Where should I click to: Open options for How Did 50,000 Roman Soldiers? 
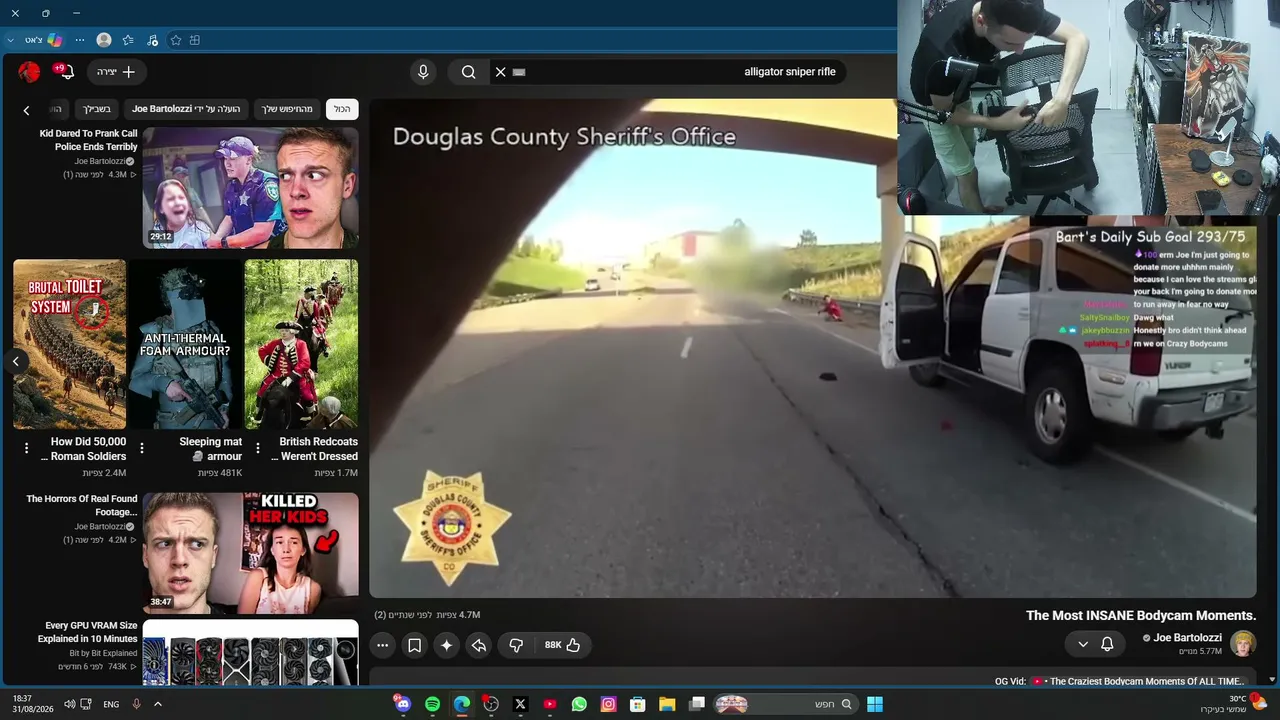coord(26,448)
